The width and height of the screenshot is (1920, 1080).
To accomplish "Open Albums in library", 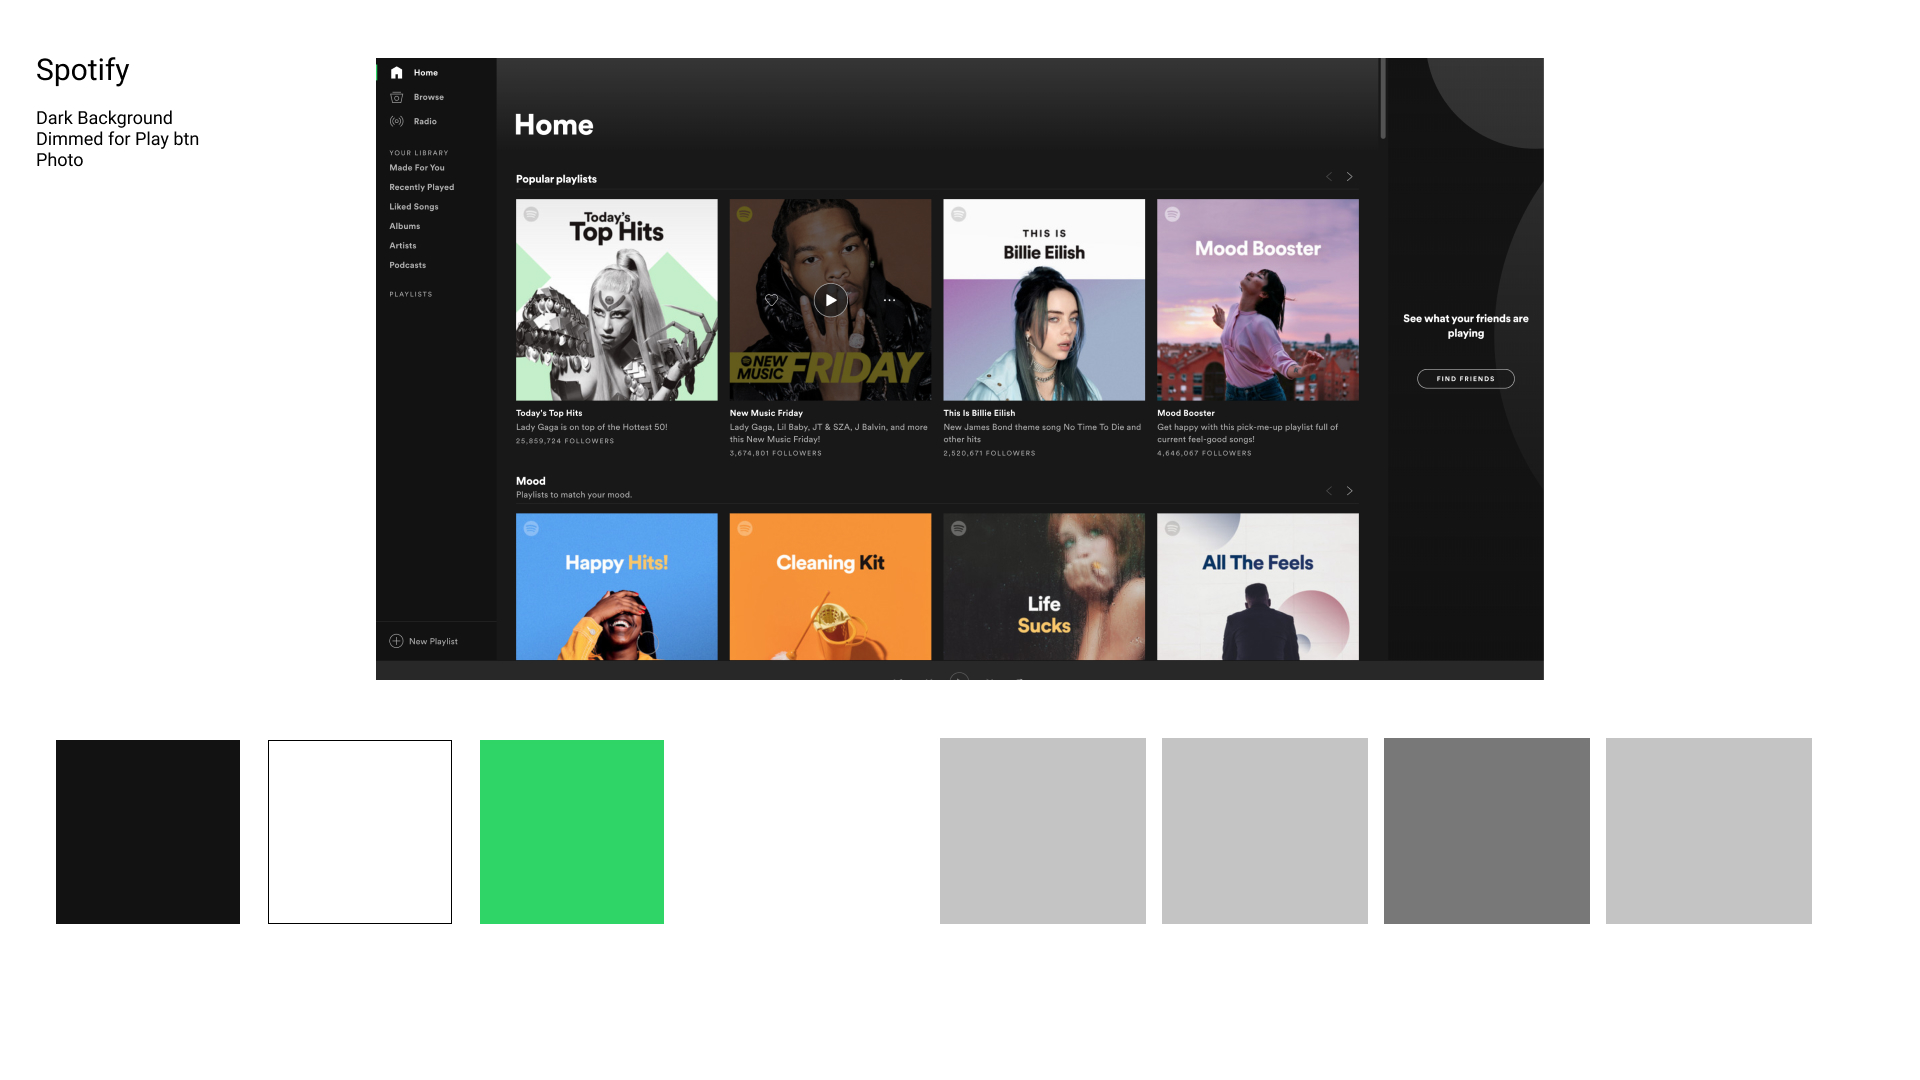I will (x=405, y=226).
